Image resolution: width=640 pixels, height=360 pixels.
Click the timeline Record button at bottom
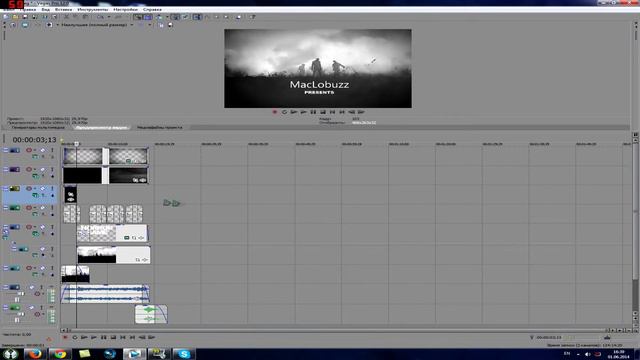65,337
